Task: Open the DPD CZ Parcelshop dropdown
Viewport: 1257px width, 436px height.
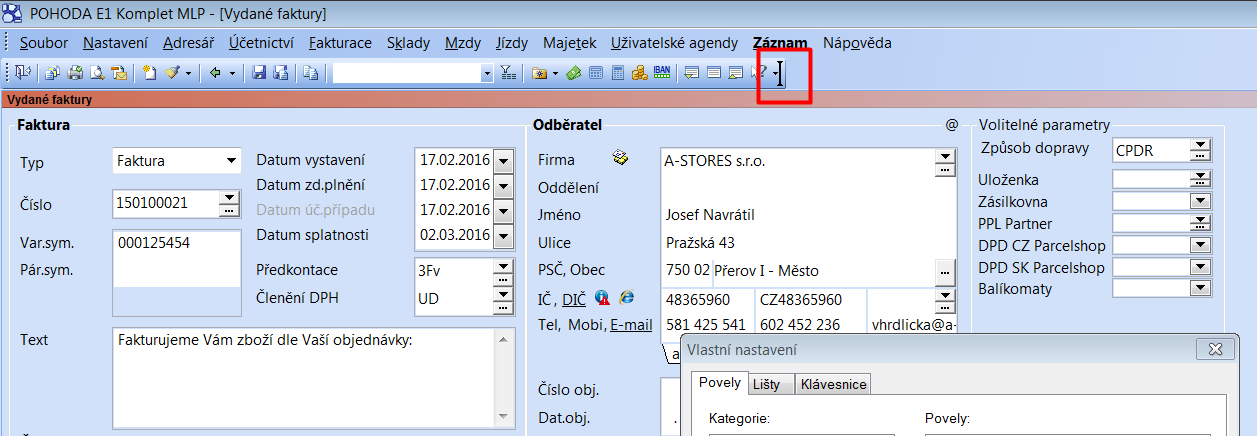Action: (1200, 245)
